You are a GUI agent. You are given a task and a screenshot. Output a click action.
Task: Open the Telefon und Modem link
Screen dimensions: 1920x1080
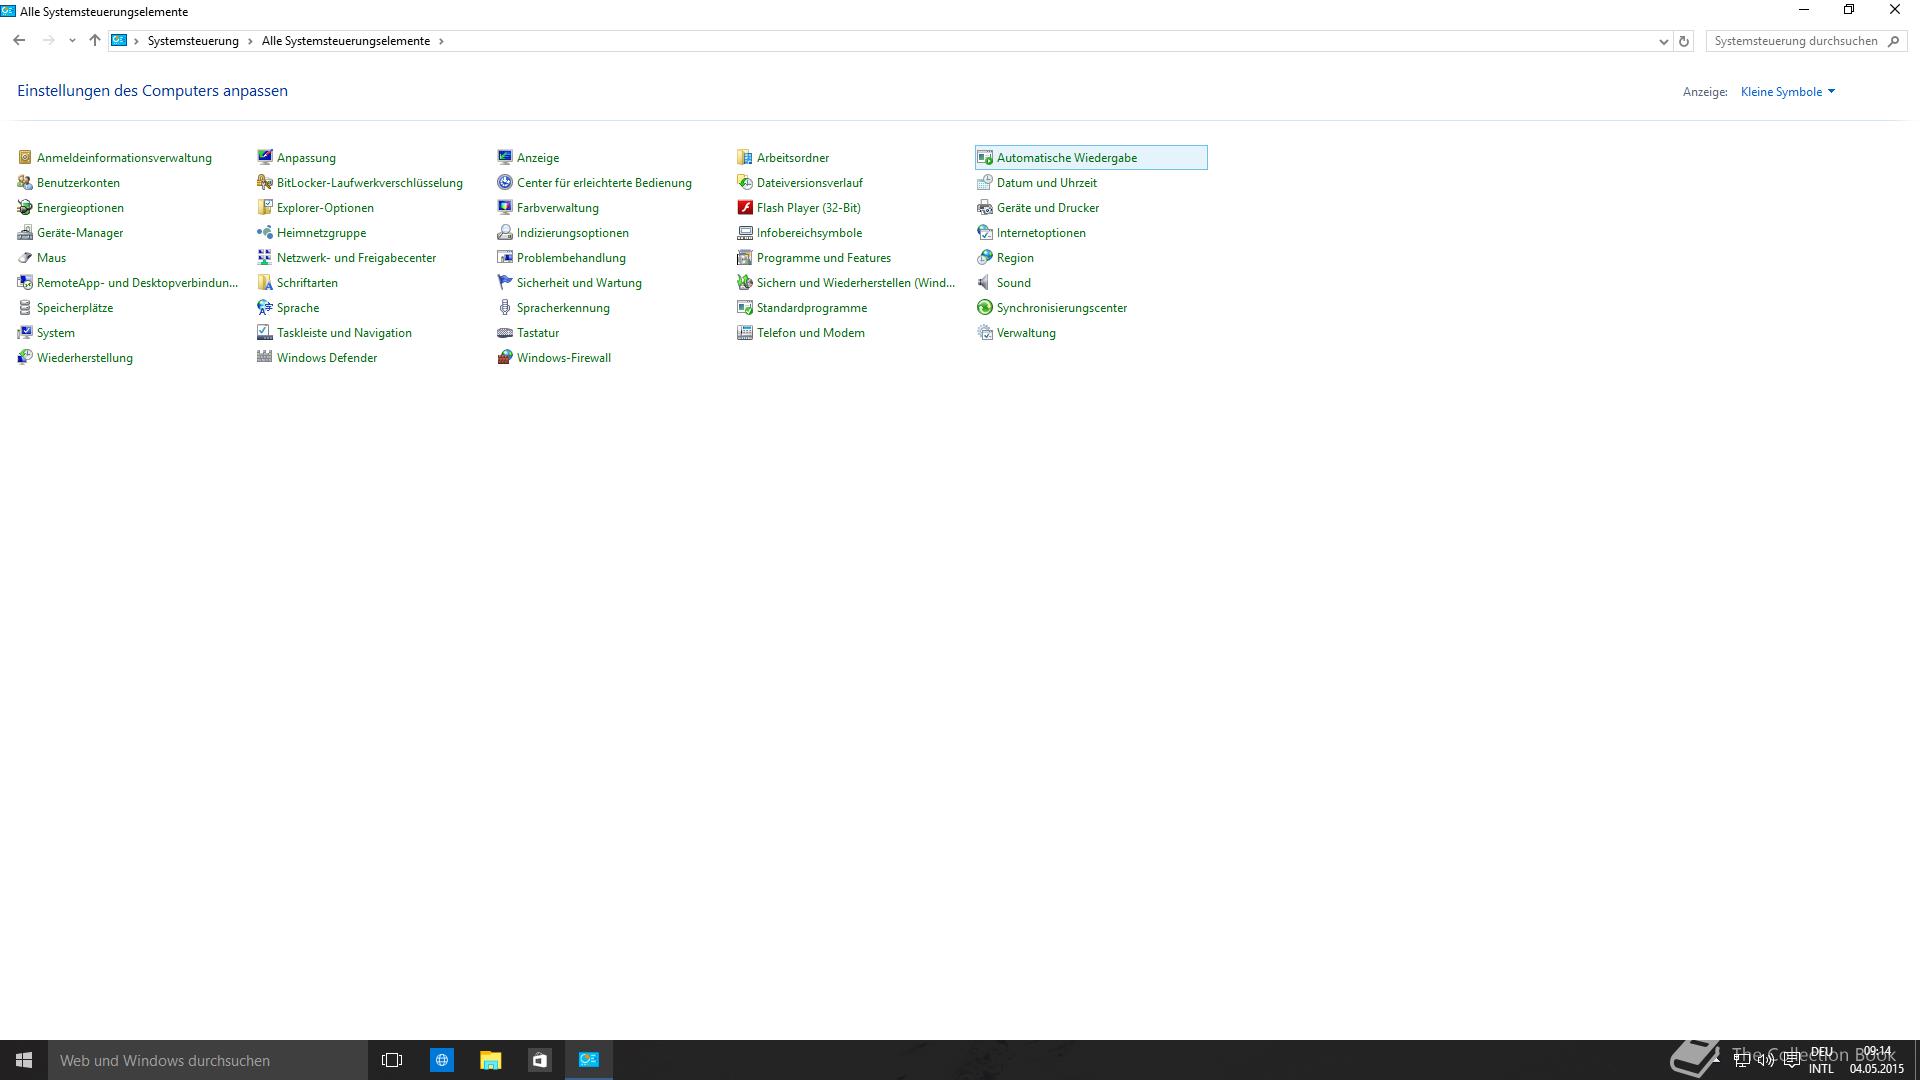(x=811, y=332)
